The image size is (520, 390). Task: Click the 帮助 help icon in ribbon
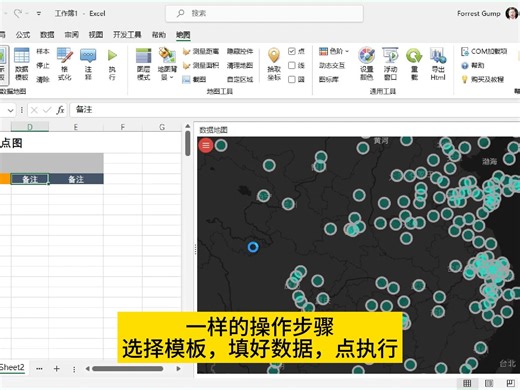click(x=465, y=66)
